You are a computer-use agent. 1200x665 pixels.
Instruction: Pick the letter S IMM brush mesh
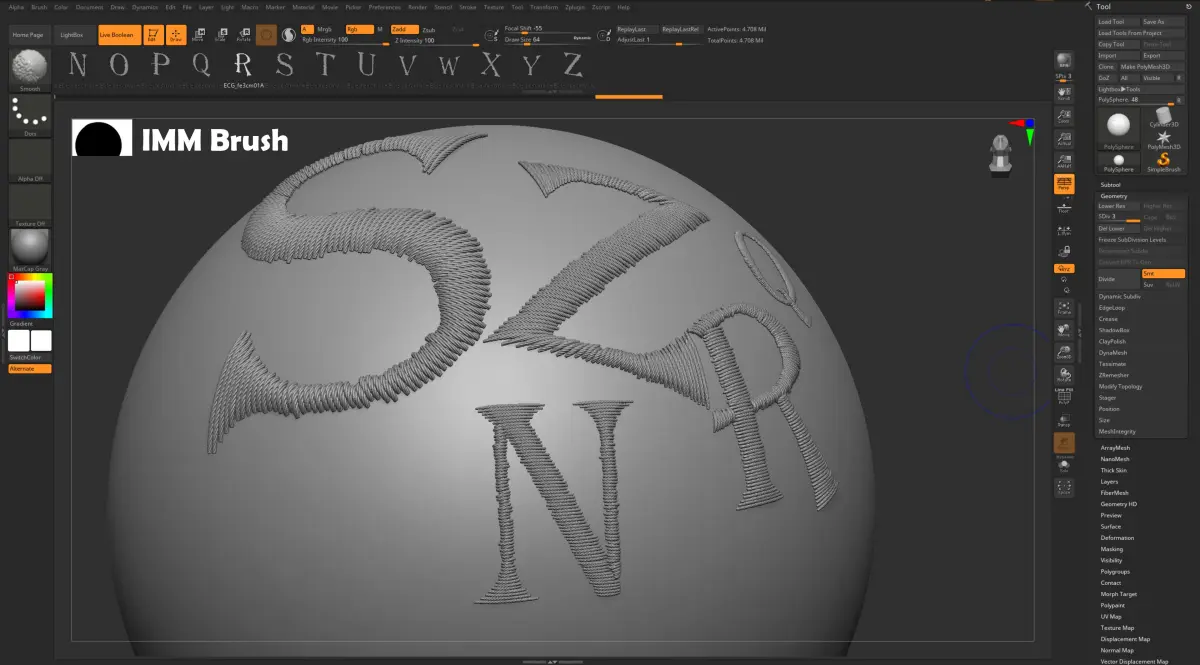click(284, 65)
